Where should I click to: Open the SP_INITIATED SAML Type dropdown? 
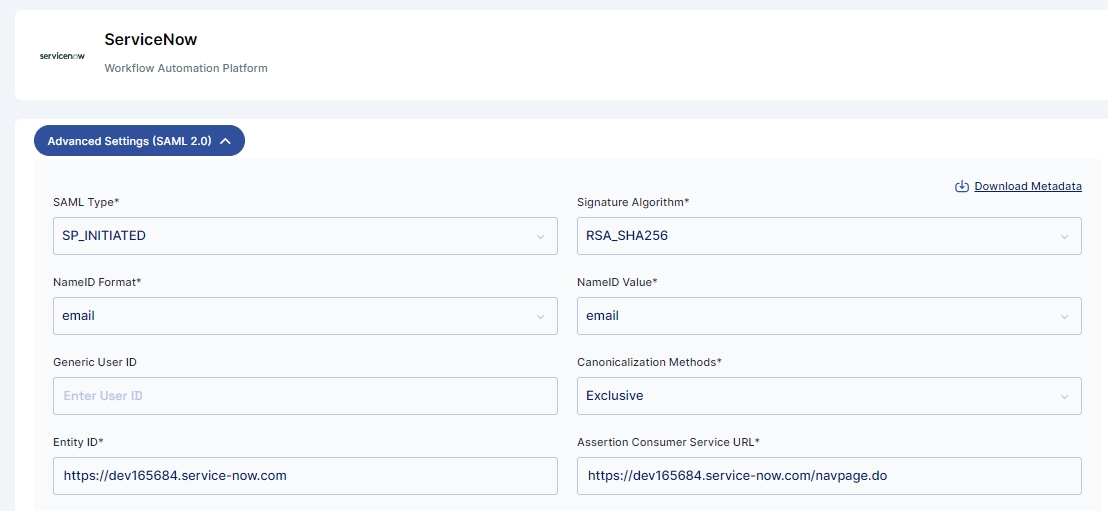pyautogui.click(x=305, y=236)
